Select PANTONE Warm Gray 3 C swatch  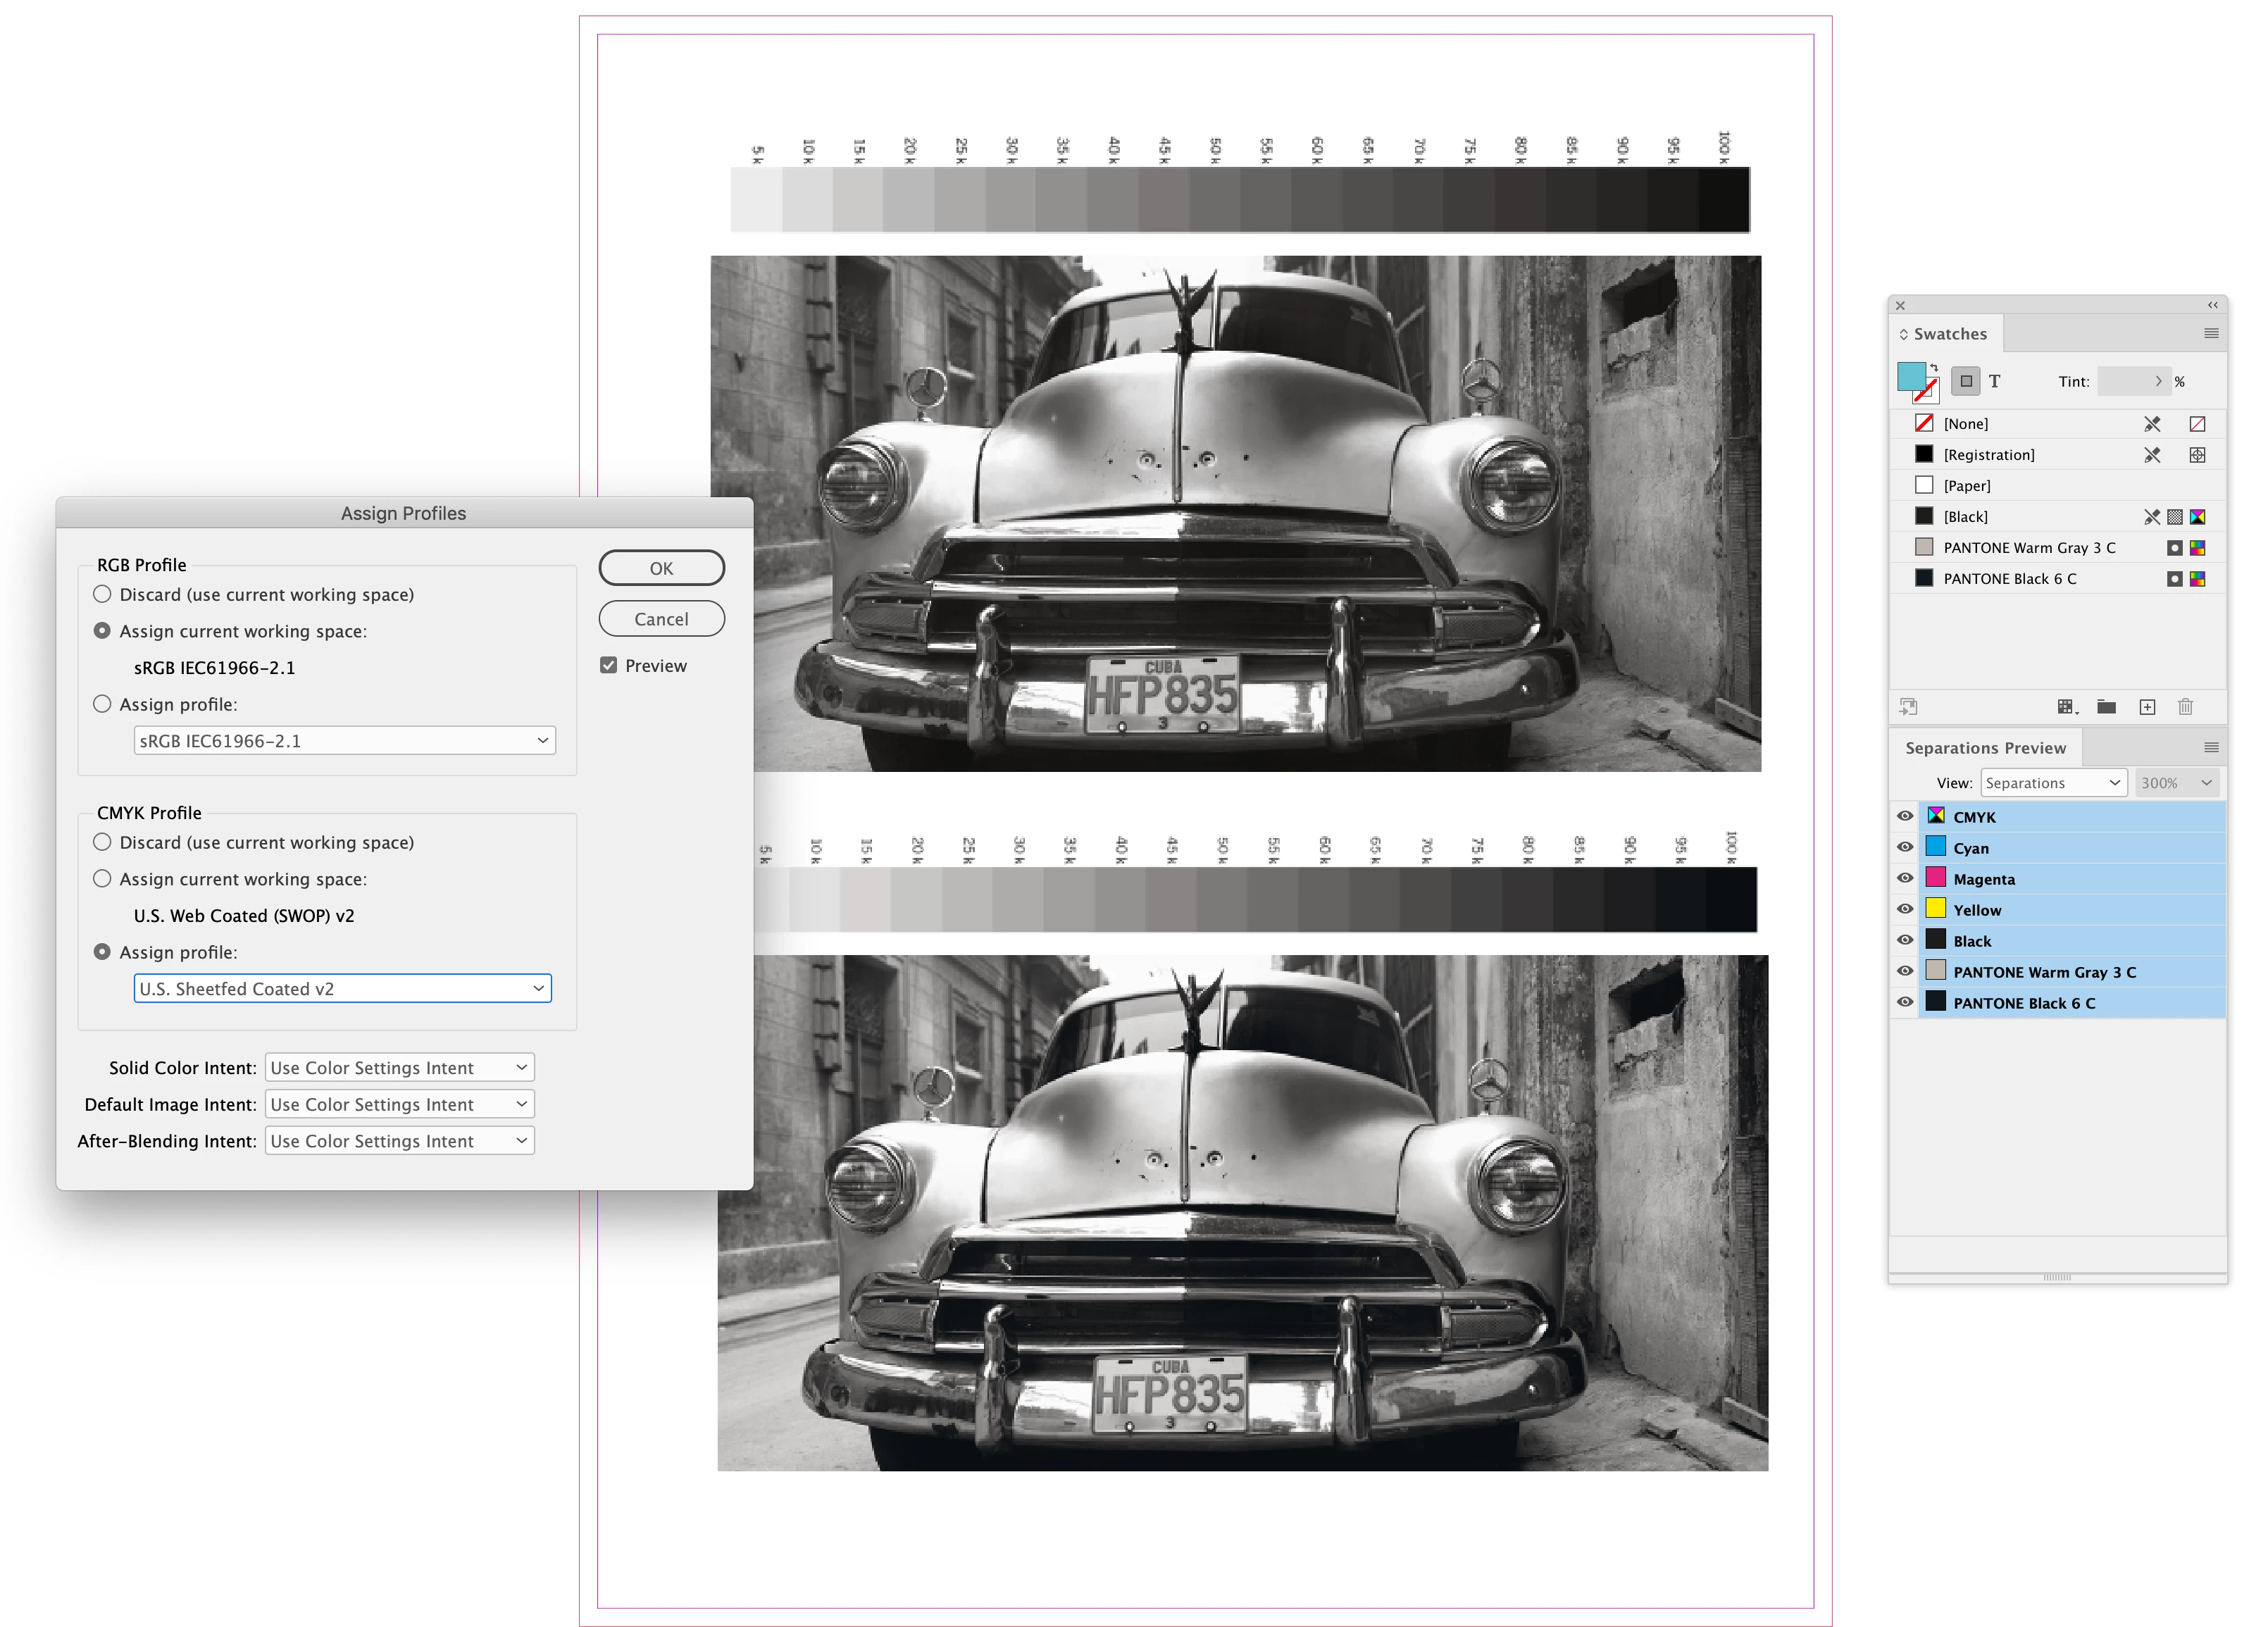click(x=2029, y=548)
